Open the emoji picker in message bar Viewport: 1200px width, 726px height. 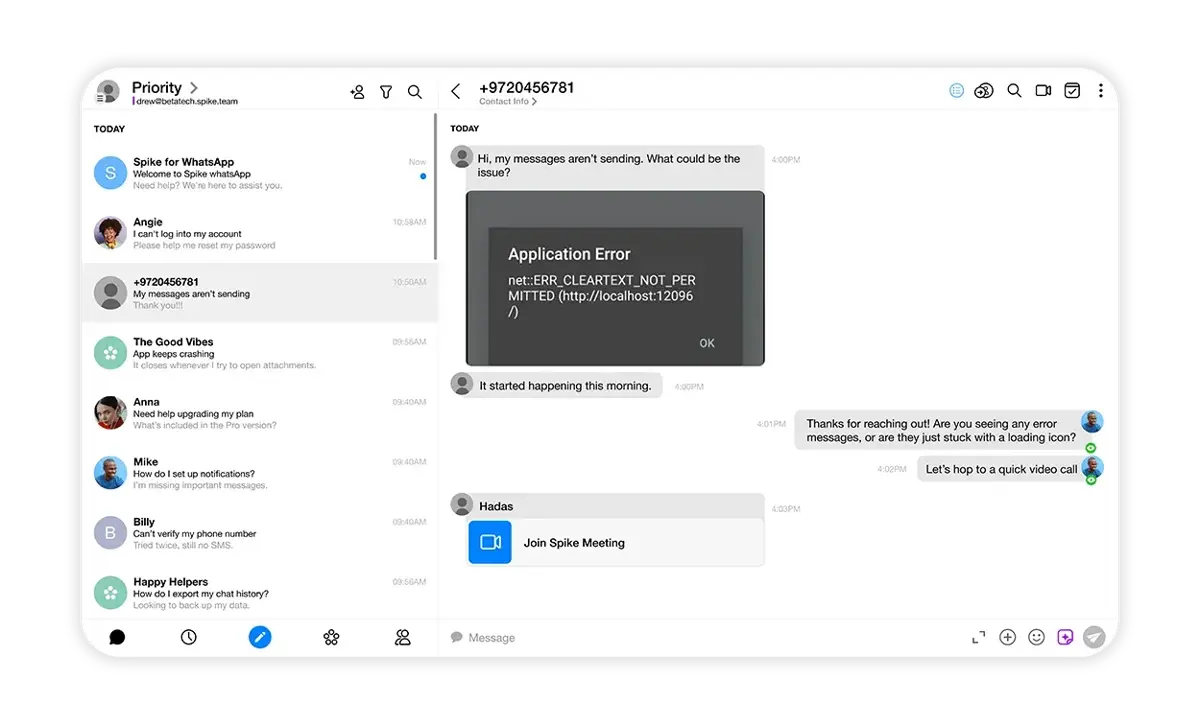(1037, 637)
